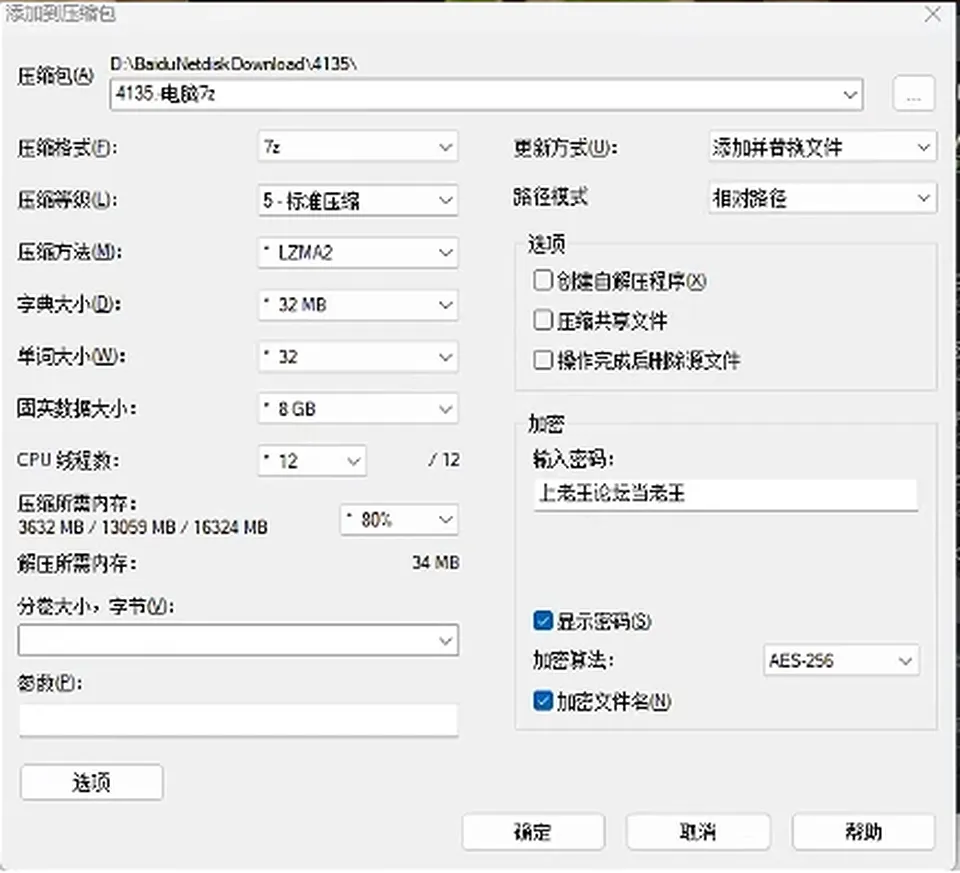The width and height of the screenshot is (960, 873).
Task: Click the archive name field containing 4135
Action: [486, 94]
